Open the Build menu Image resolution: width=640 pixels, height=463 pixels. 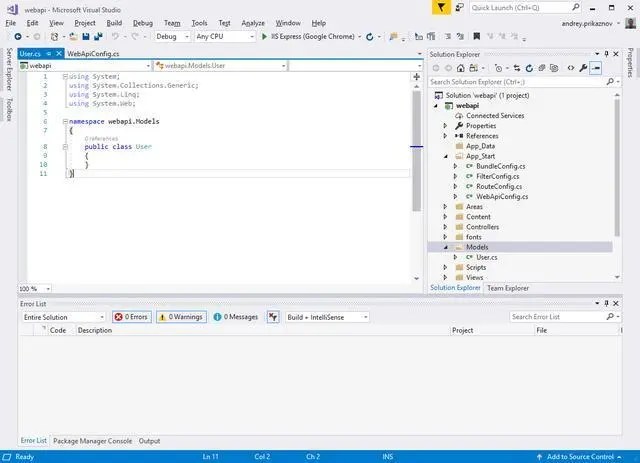(114, 22)
